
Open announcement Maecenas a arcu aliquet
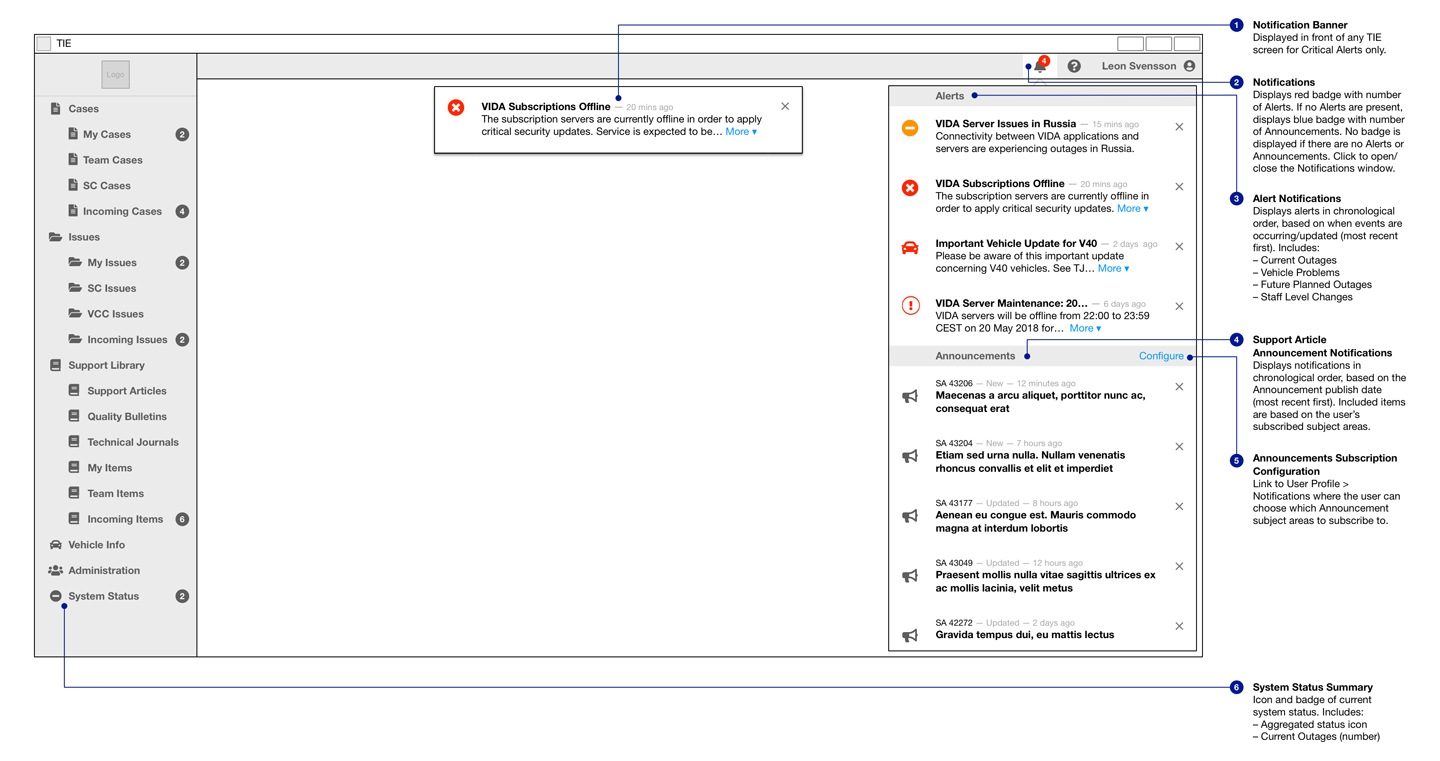(x=1040, y=402)
